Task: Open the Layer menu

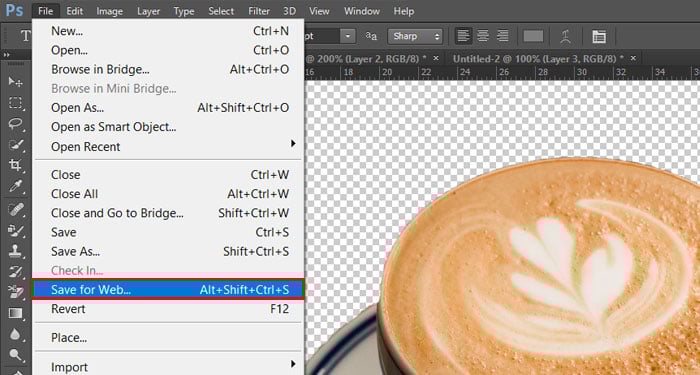Action: (x=148, y=11)
